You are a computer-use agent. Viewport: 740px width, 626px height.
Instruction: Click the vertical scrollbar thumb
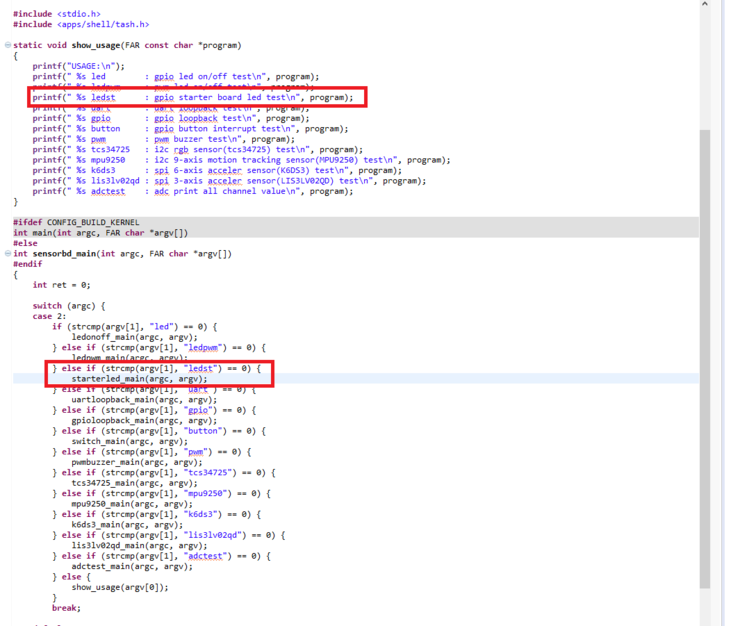point(705,359)
